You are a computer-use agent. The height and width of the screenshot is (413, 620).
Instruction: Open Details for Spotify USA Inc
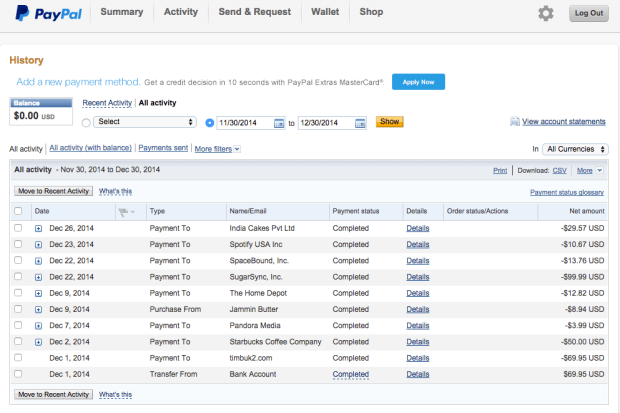418,244
